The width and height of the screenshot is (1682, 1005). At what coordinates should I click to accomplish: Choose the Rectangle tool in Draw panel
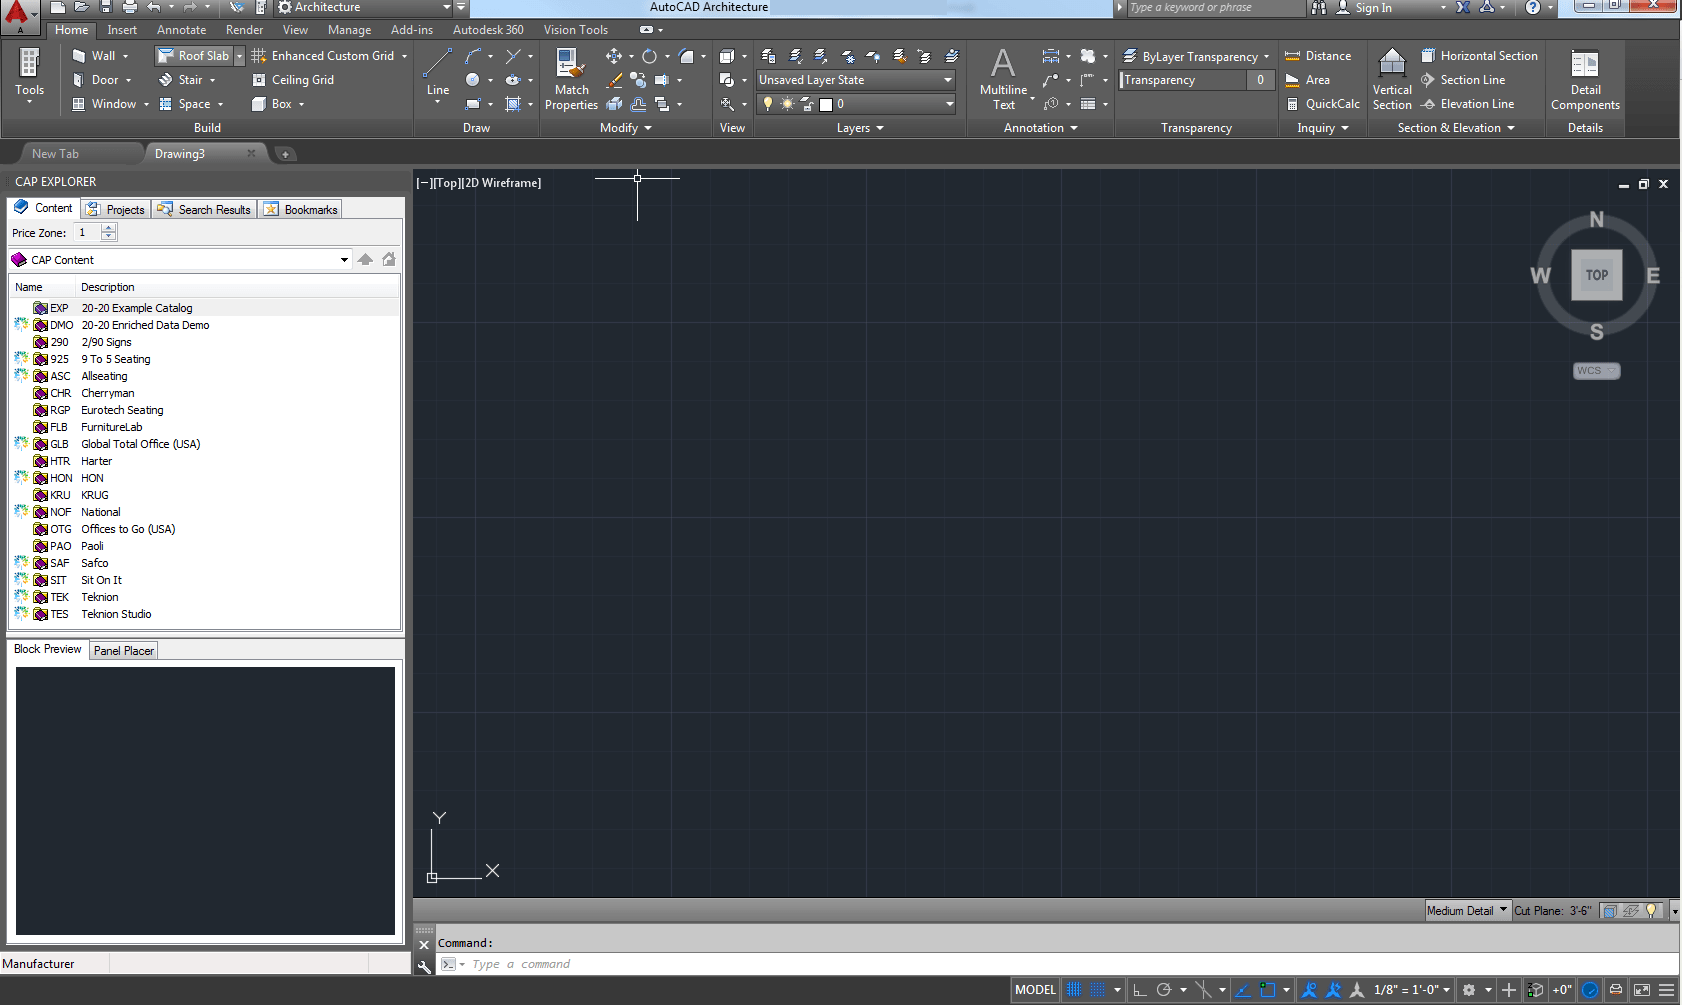[473, 104]
